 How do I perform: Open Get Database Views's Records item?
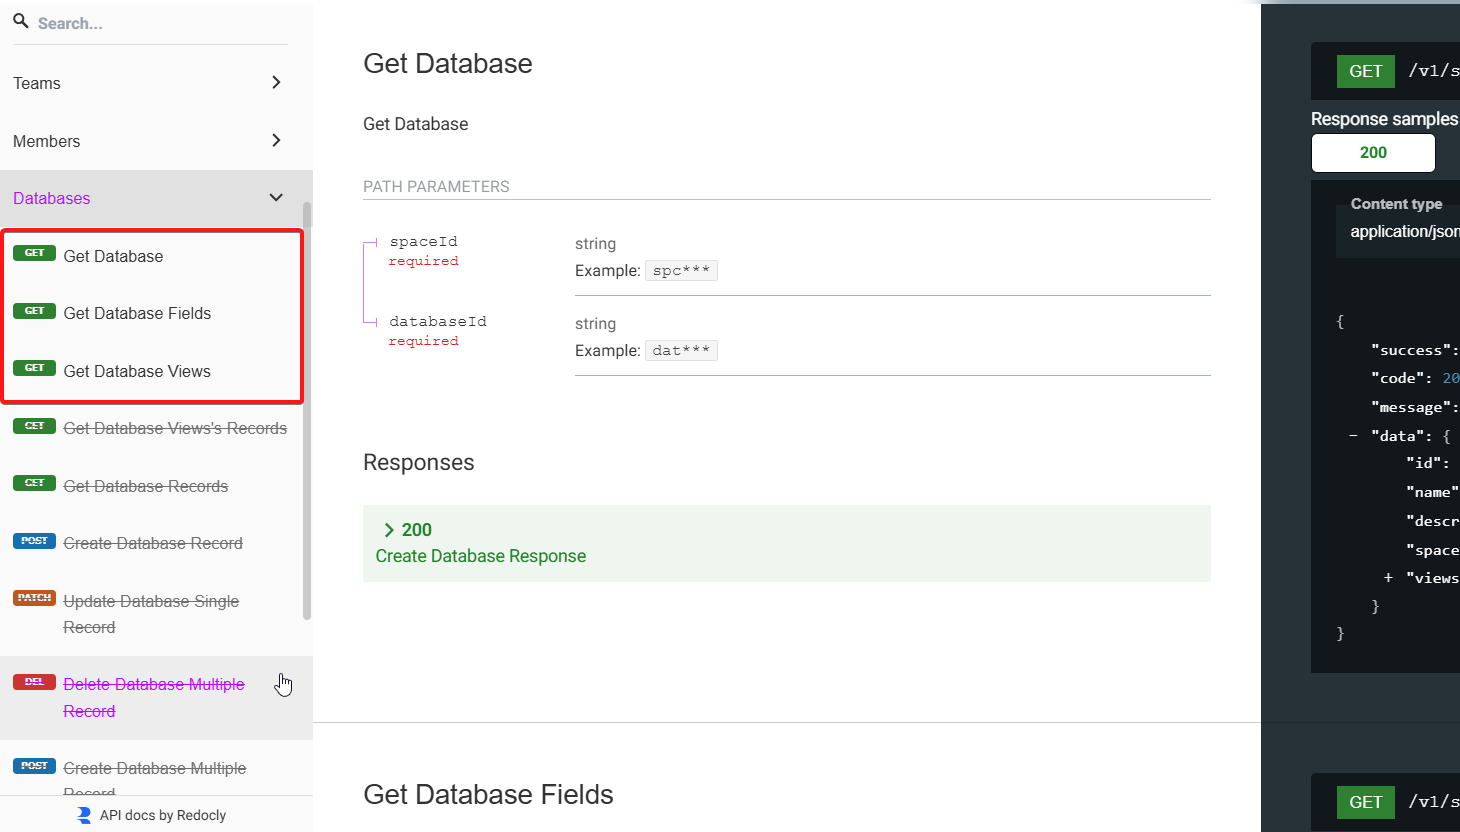(x=175, y=428)
